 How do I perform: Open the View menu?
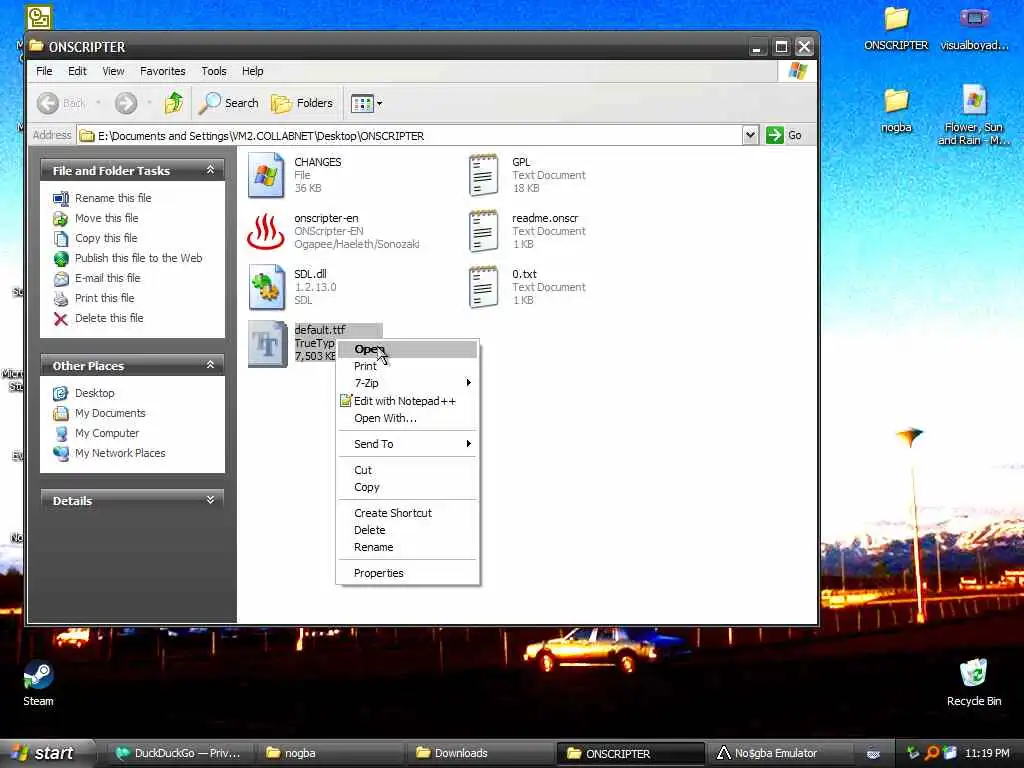coord(113,71)
